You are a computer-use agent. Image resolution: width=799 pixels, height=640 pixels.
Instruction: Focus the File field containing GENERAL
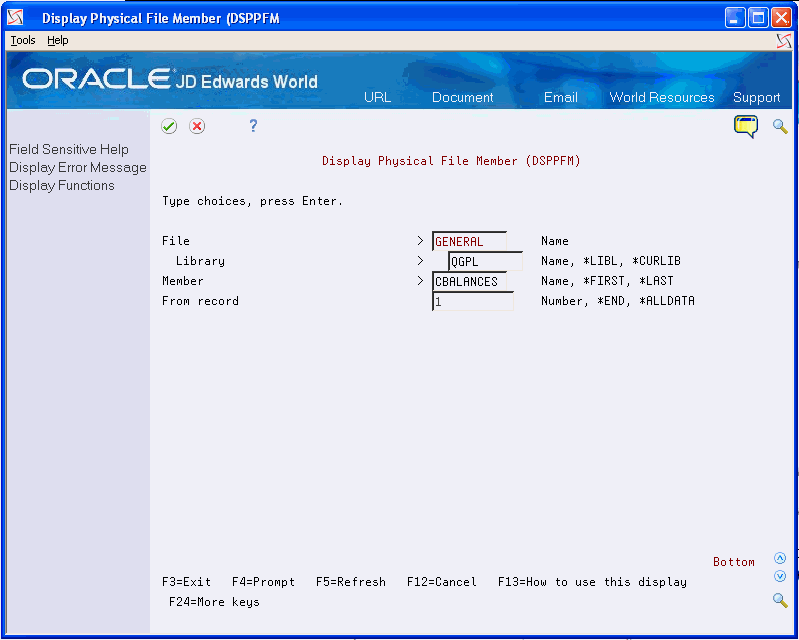(x=469, y=241)
